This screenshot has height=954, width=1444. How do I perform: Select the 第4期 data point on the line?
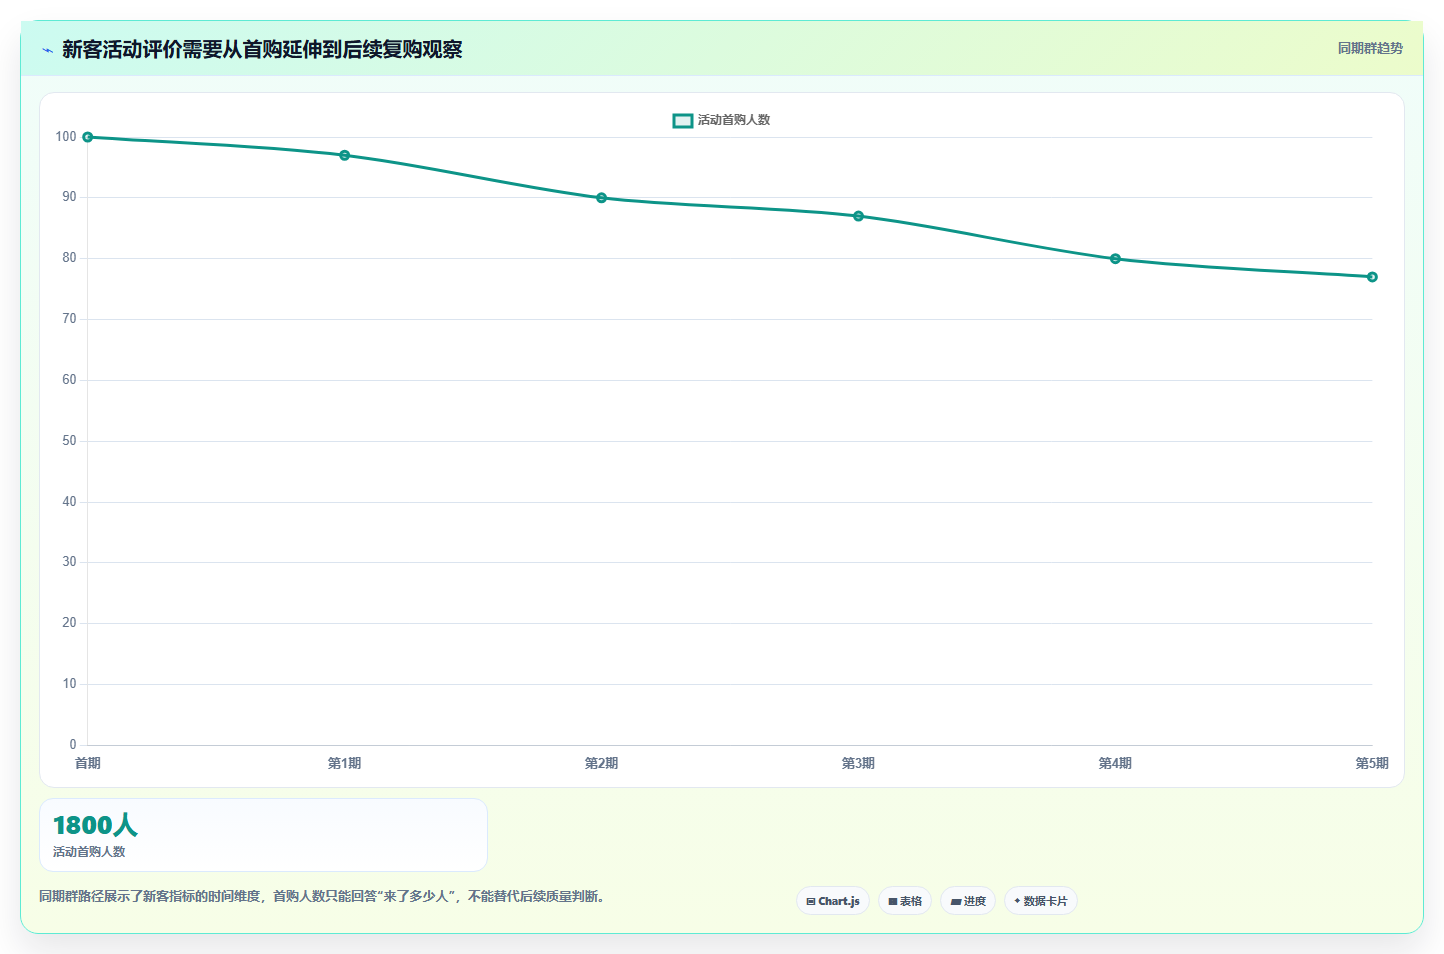tap(1116, 259)
